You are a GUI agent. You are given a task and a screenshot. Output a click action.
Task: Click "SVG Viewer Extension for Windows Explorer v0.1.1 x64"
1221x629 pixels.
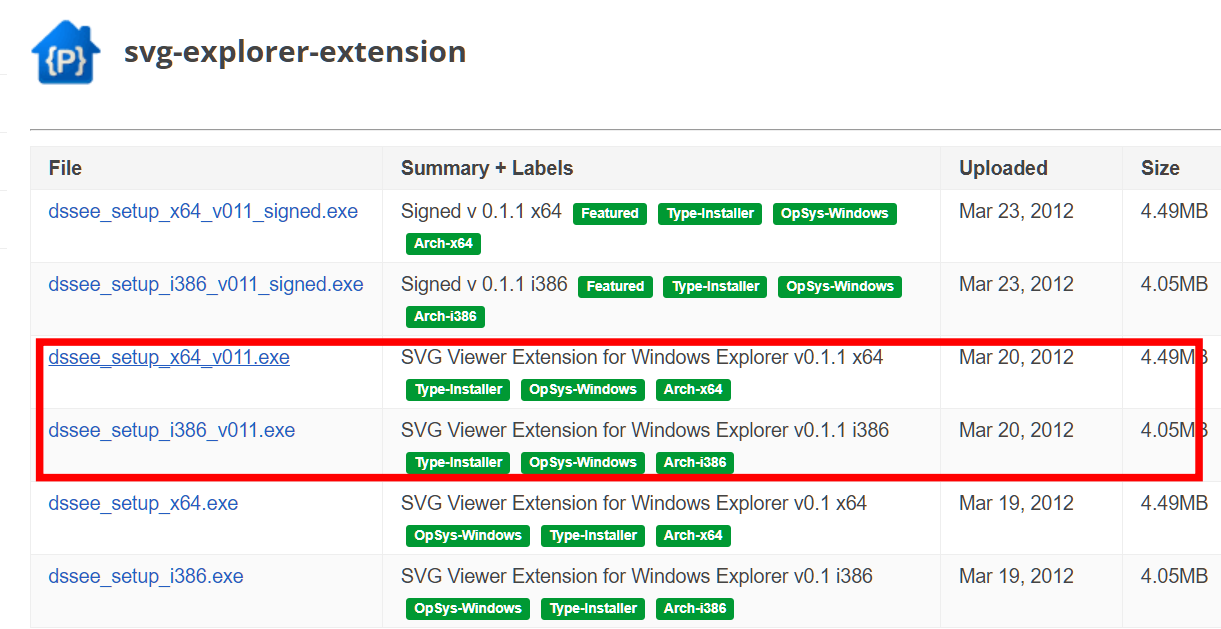[642, 358]
